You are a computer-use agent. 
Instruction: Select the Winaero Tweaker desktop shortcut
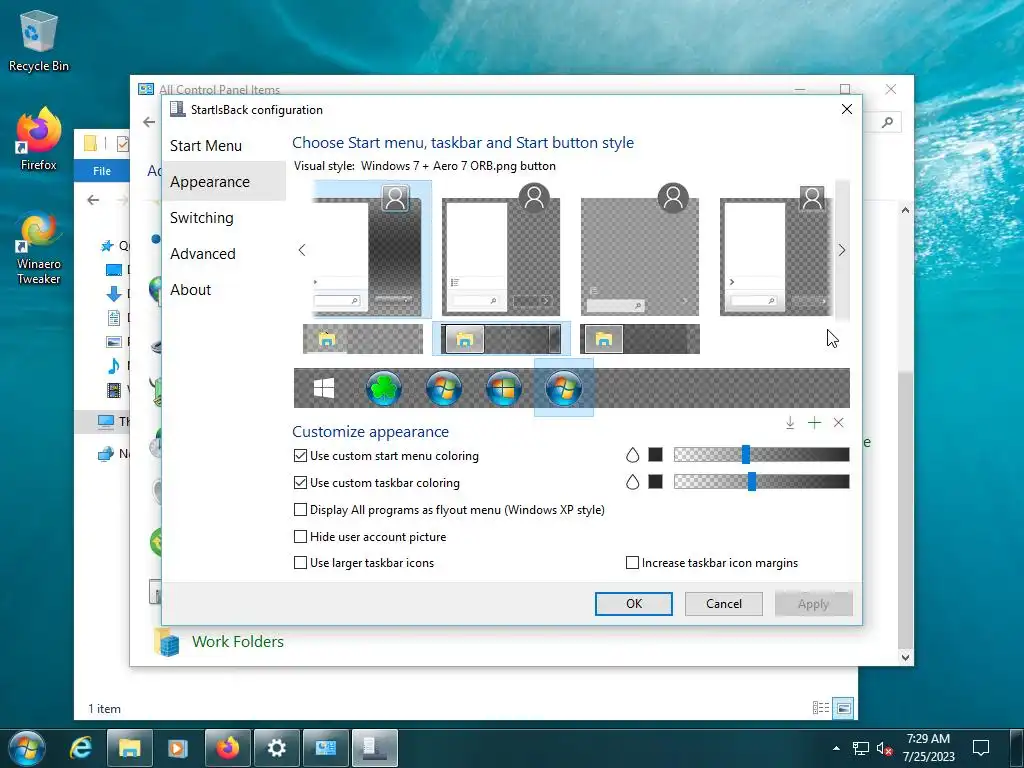[x=39, y=248]
